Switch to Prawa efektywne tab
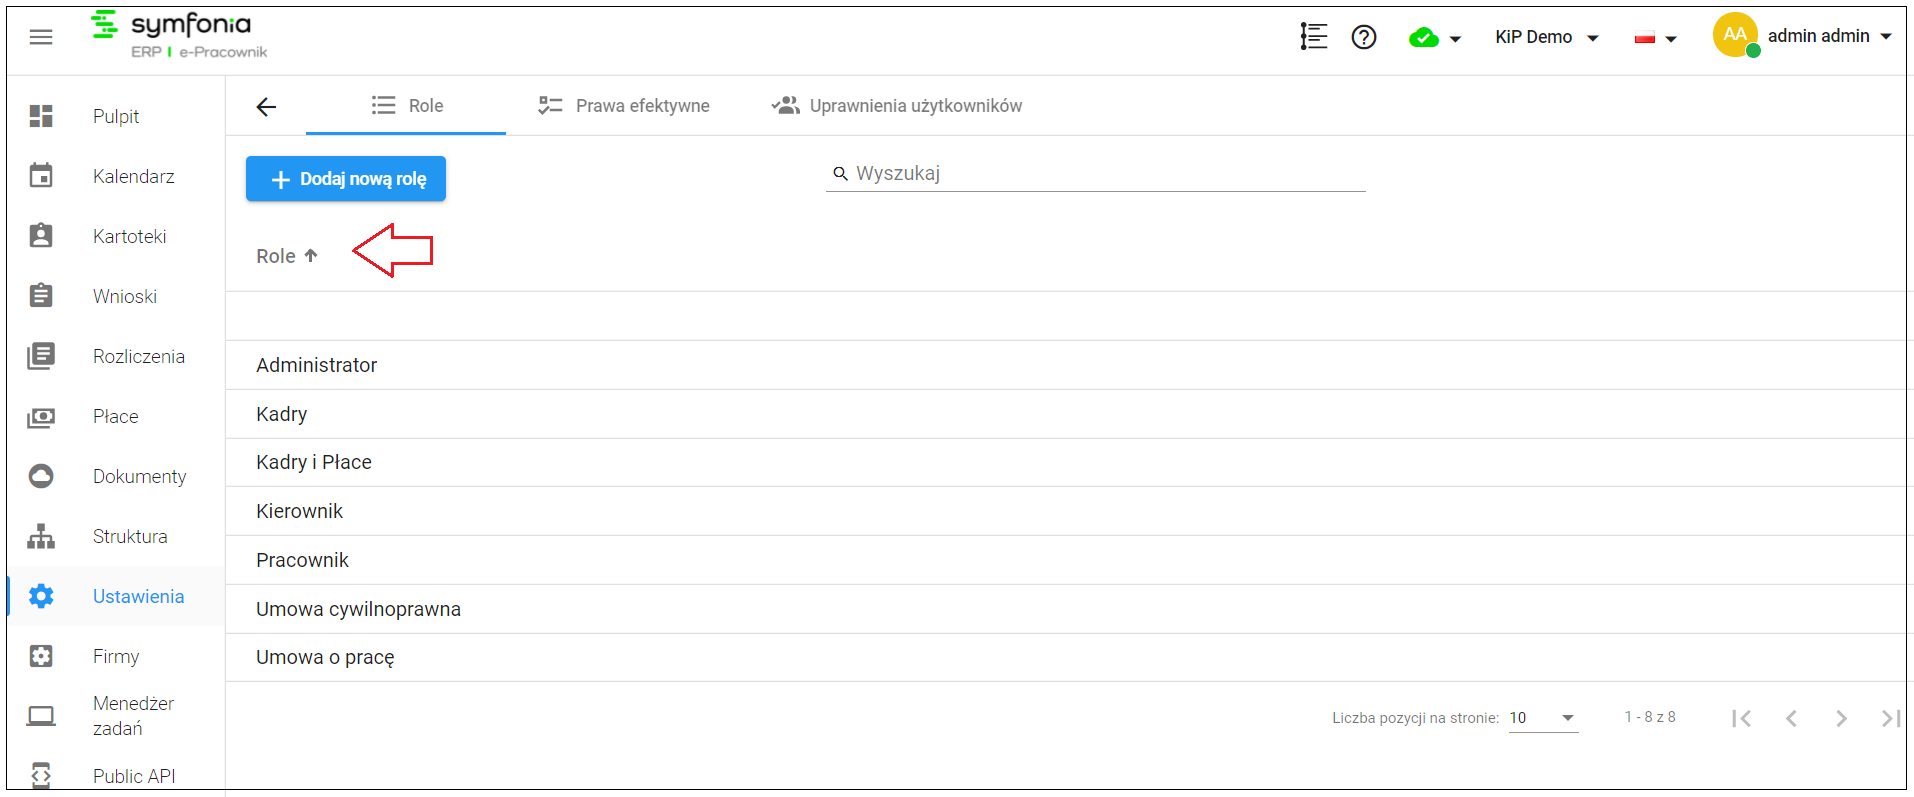 [x=624, y=106]
